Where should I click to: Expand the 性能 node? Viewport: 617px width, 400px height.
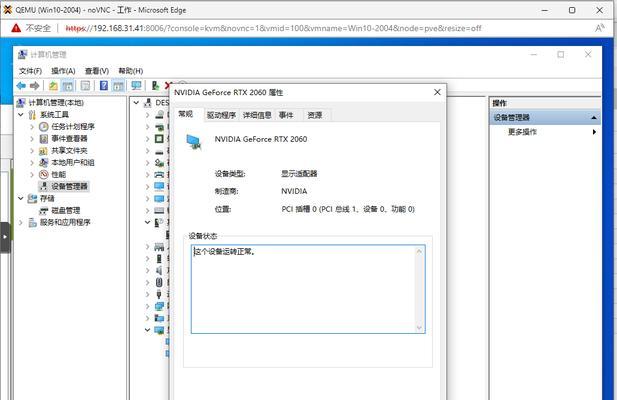(x=32, y=174)
